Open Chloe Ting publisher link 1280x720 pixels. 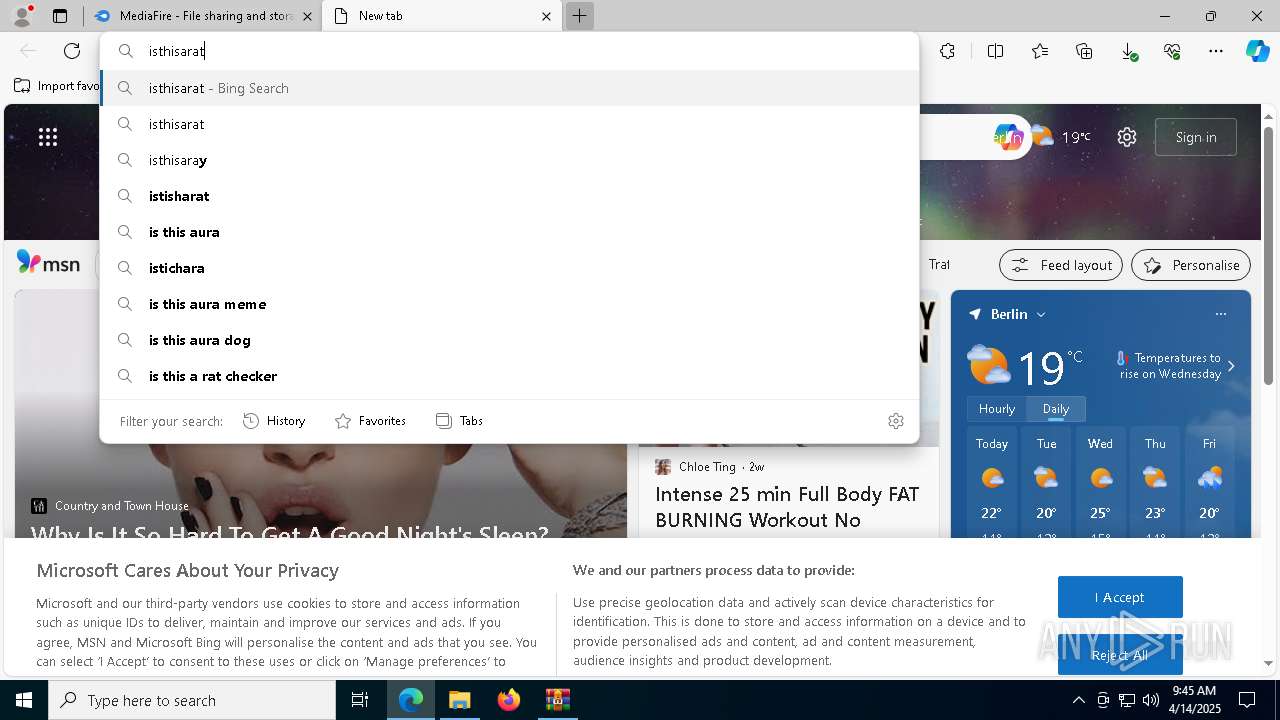point(707,467)
